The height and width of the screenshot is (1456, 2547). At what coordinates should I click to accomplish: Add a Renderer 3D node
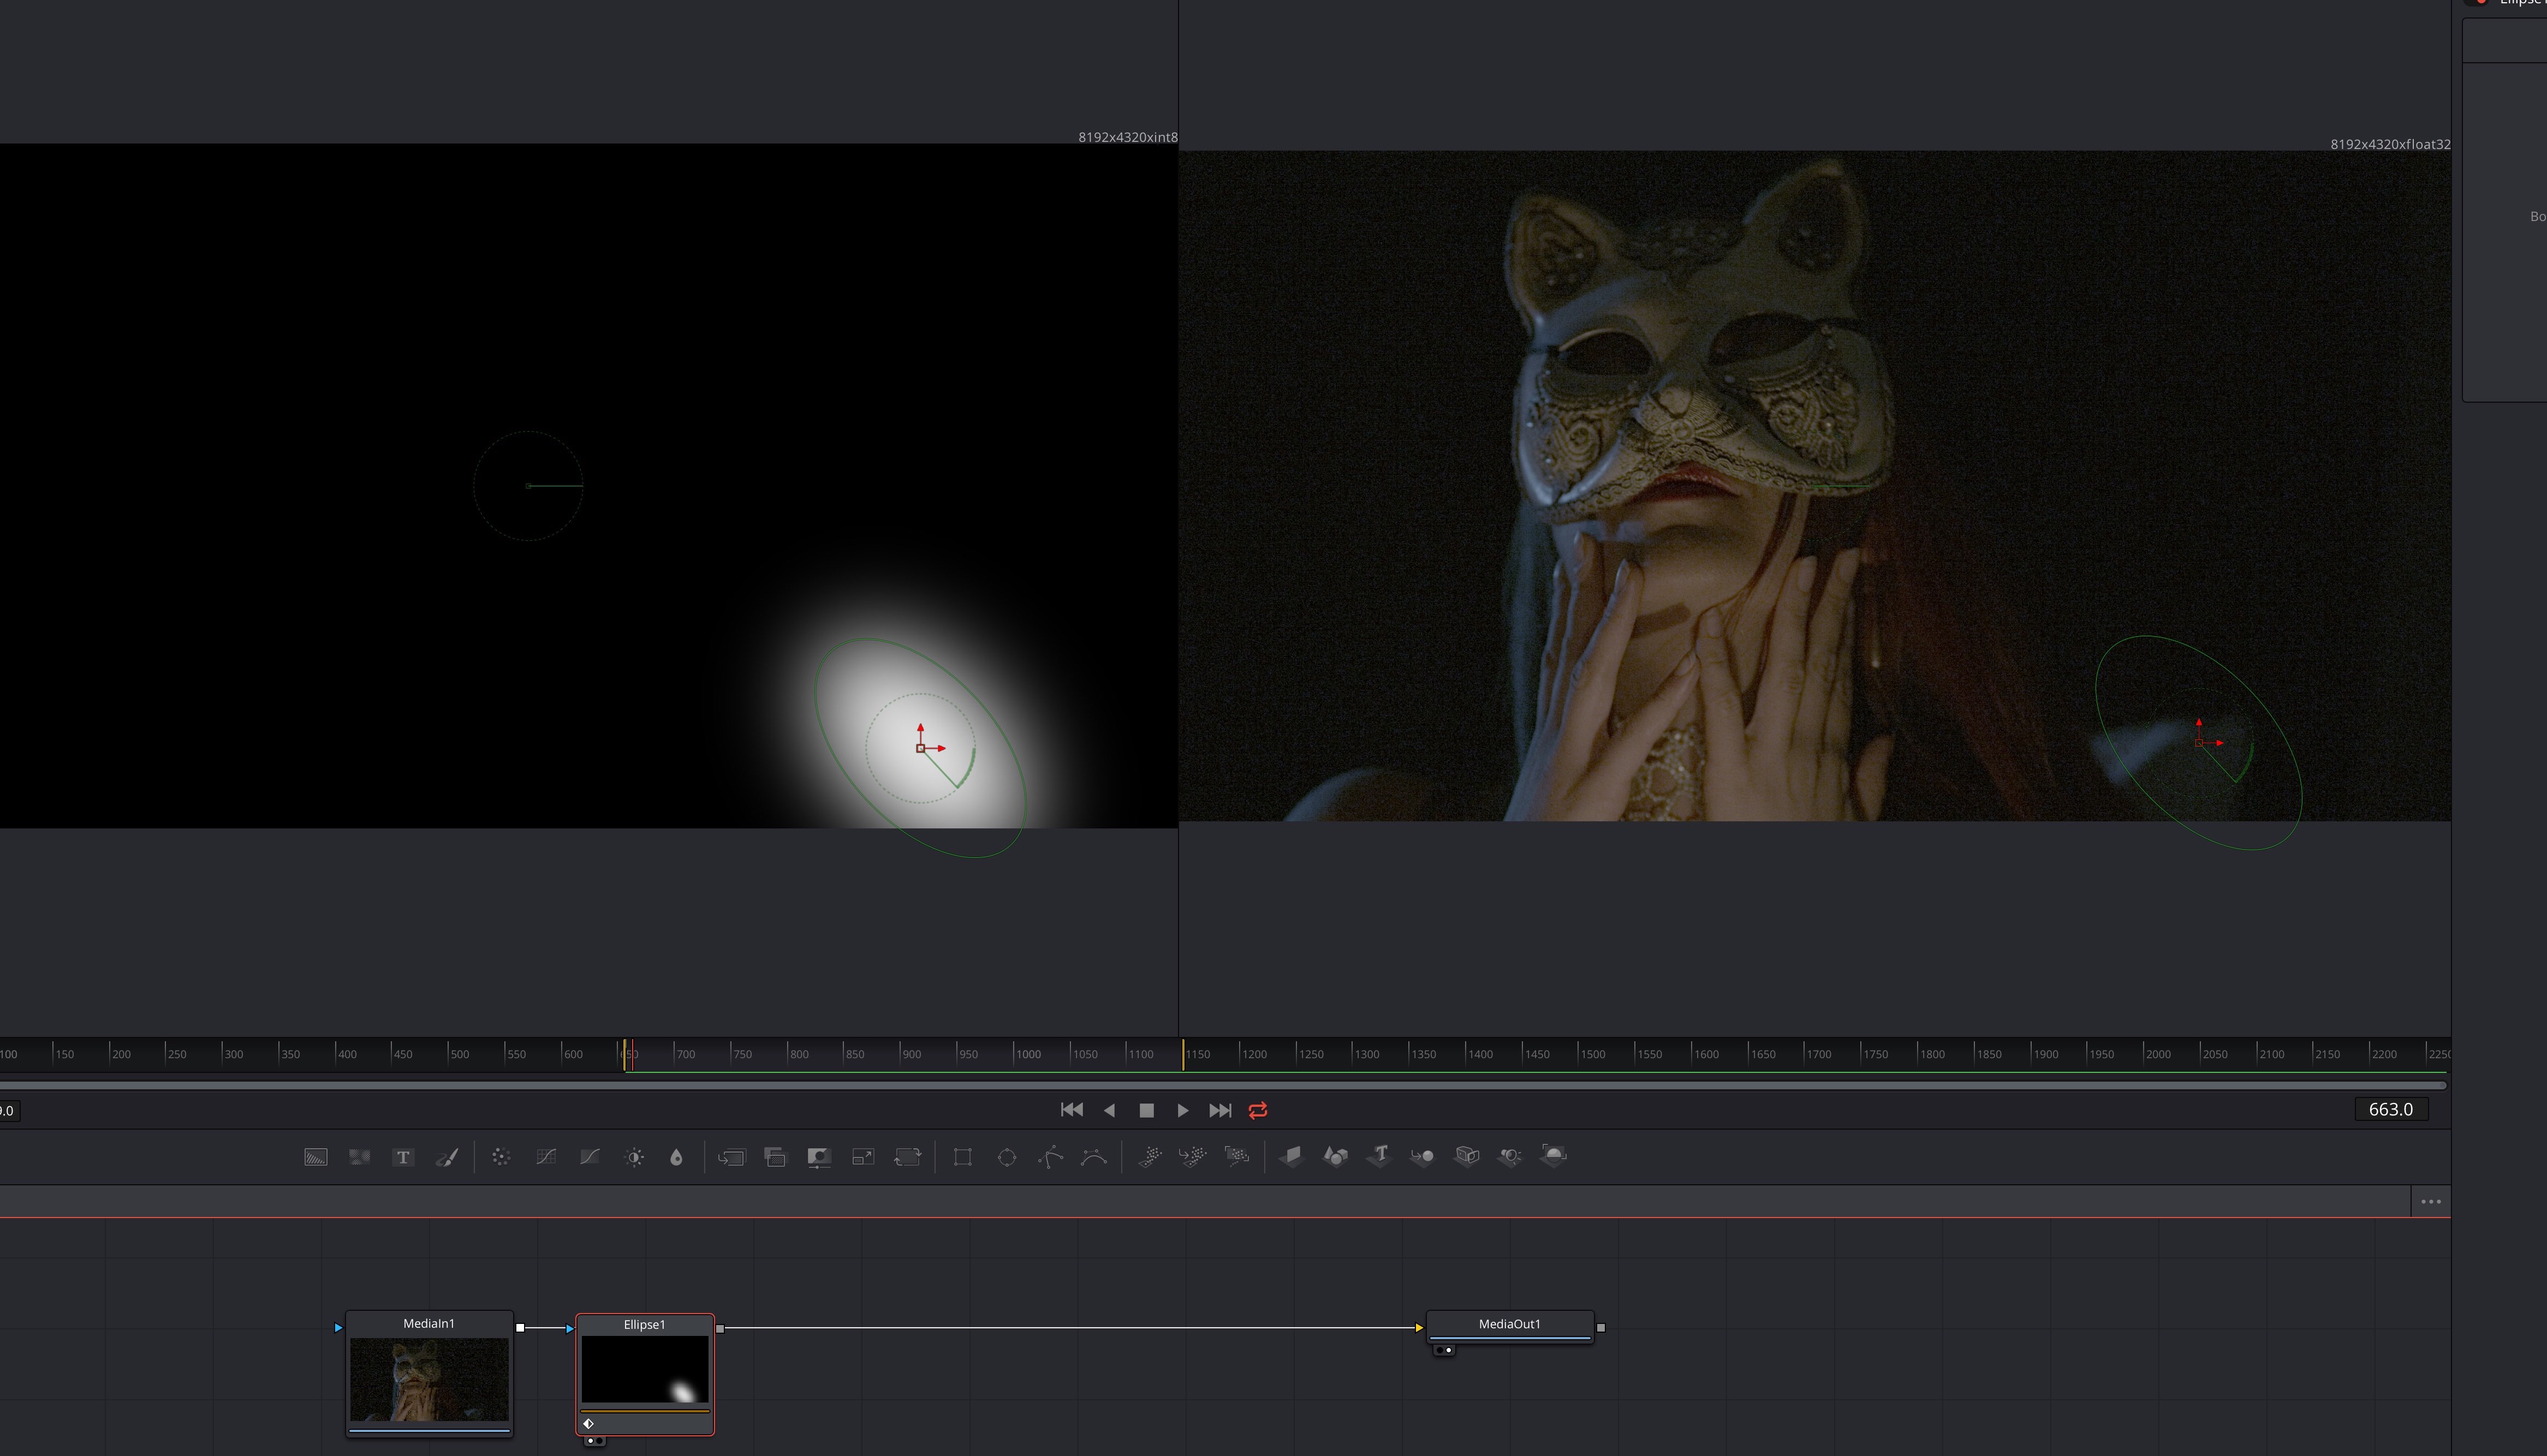point(1554,1157)
